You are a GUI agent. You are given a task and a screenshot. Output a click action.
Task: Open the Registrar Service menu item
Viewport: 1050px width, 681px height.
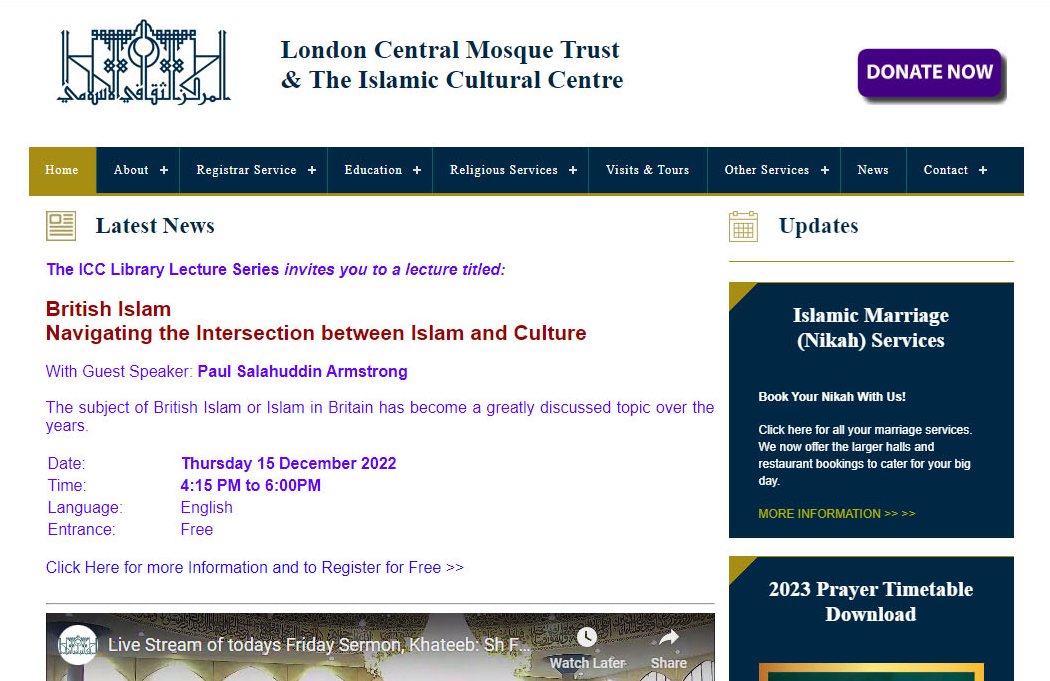pos(246,170)
